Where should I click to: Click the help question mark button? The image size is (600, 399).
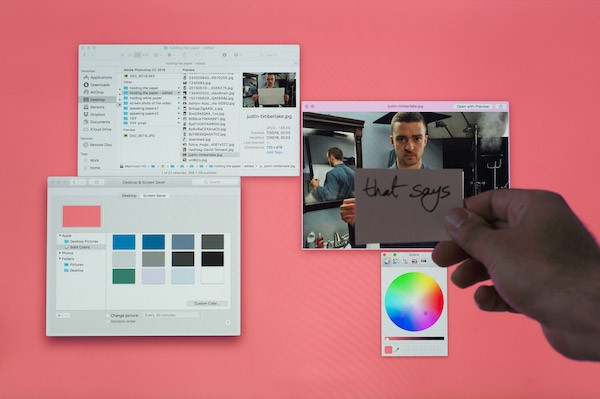click(228, 322)
